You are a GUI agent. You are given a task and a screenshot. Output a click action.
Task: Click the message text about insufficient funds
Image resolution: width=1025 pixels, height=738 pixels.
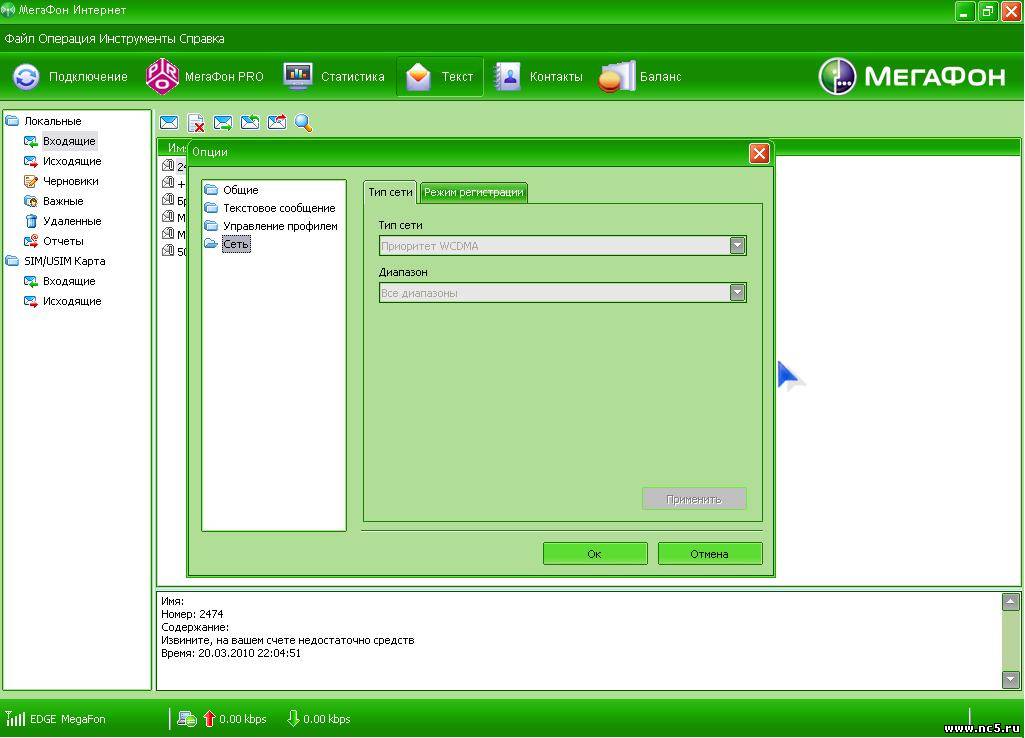click(288, 640)
